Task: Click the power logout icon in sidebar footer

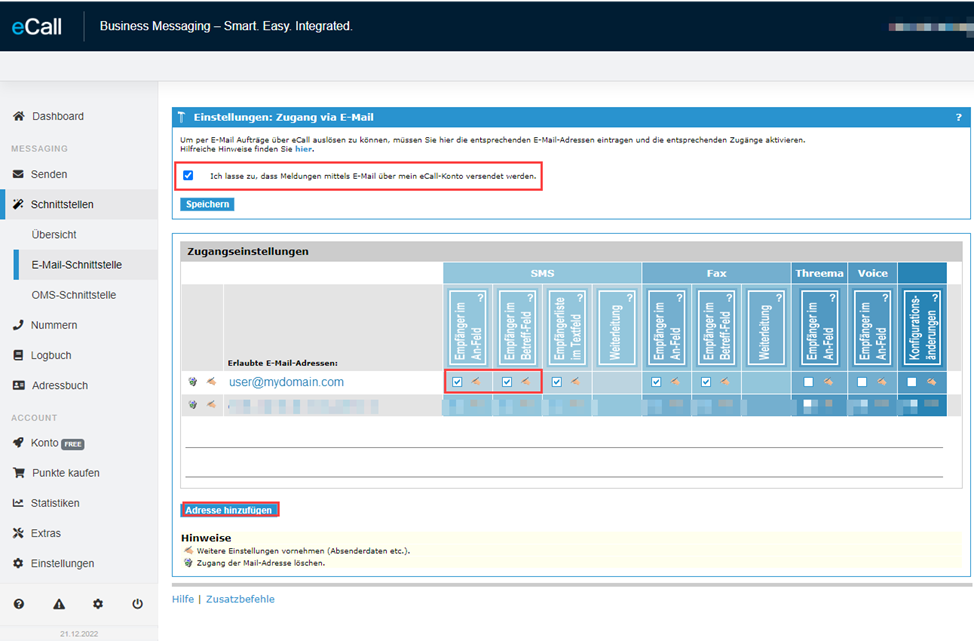Action: click(138, 604)
